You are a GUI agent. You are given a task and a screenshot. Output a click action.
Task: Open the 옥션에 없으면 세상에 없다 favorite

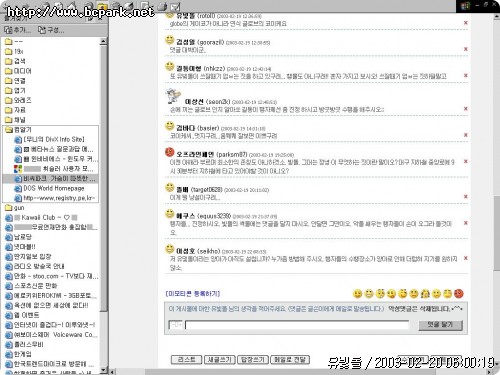(47, 305)
